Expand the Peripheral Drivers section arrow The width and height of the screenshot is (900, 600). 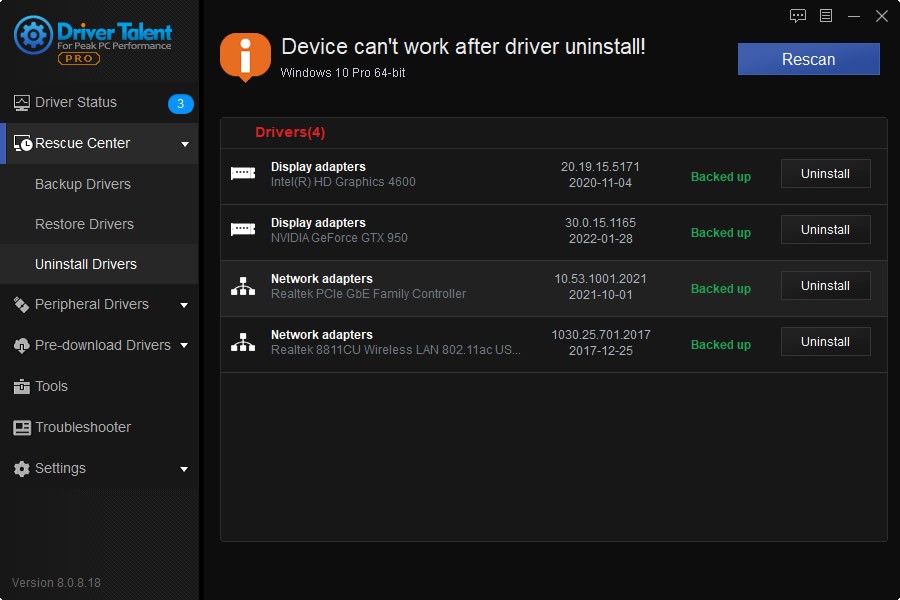(185, 305)
